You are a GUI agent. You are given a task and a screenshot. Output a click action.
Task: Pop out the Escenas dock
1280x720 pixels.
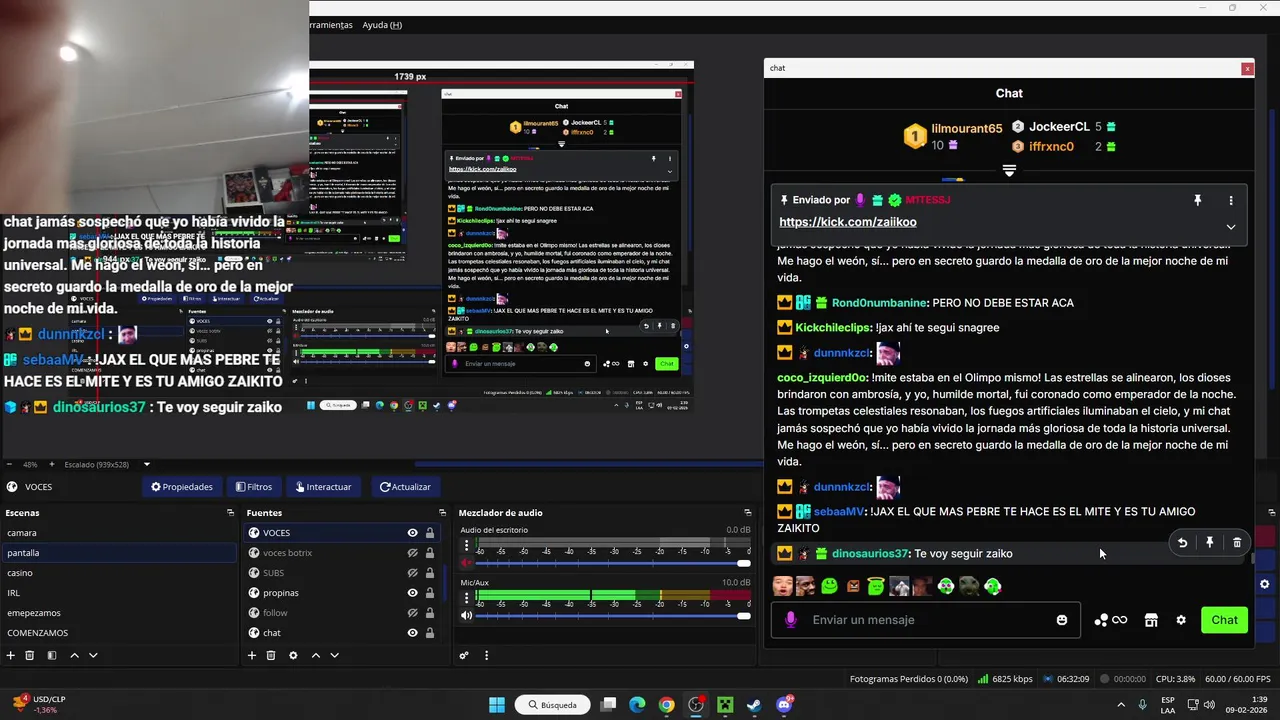(x=231, y=513)
